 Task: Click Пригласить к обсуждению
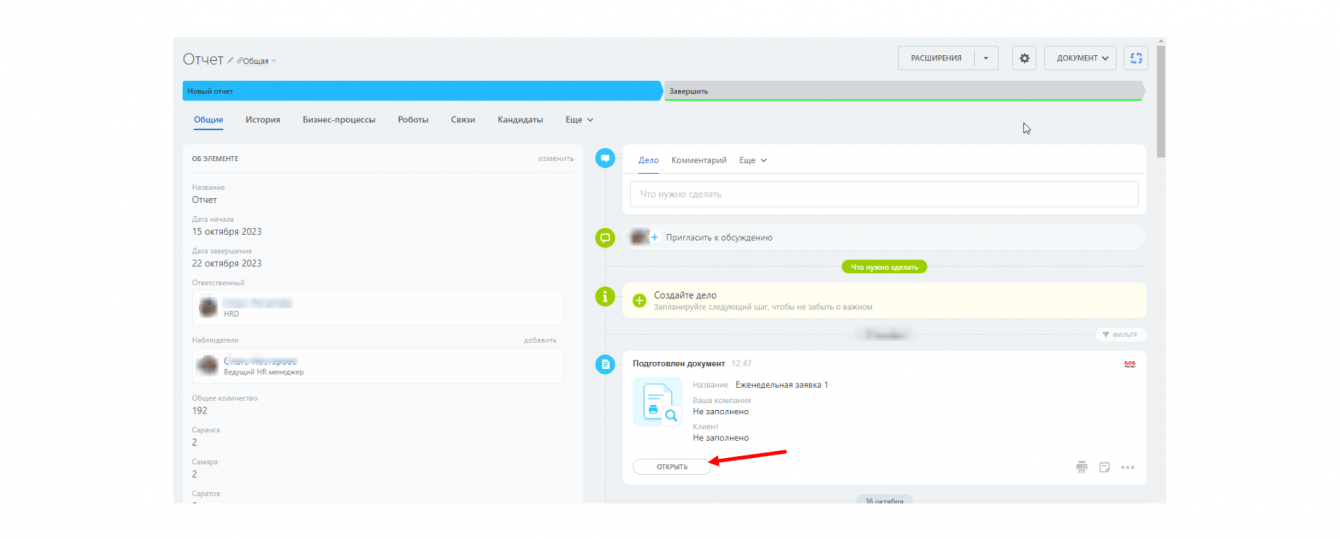pyautogui.click(x=718, y=238)
